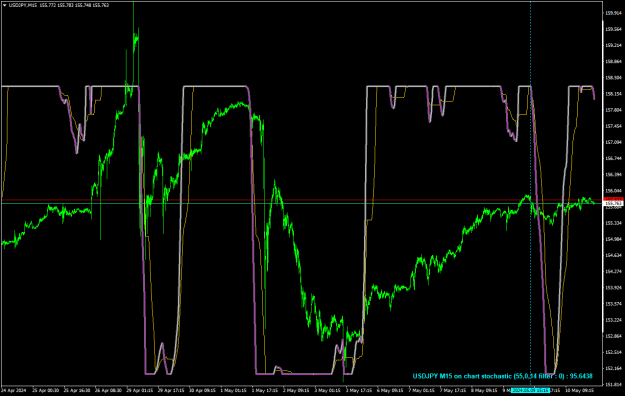The width and height of the screenshot is (625, 396).
Task: Click the USDJPY,M15 chart title text
Action: pos(23,5)
